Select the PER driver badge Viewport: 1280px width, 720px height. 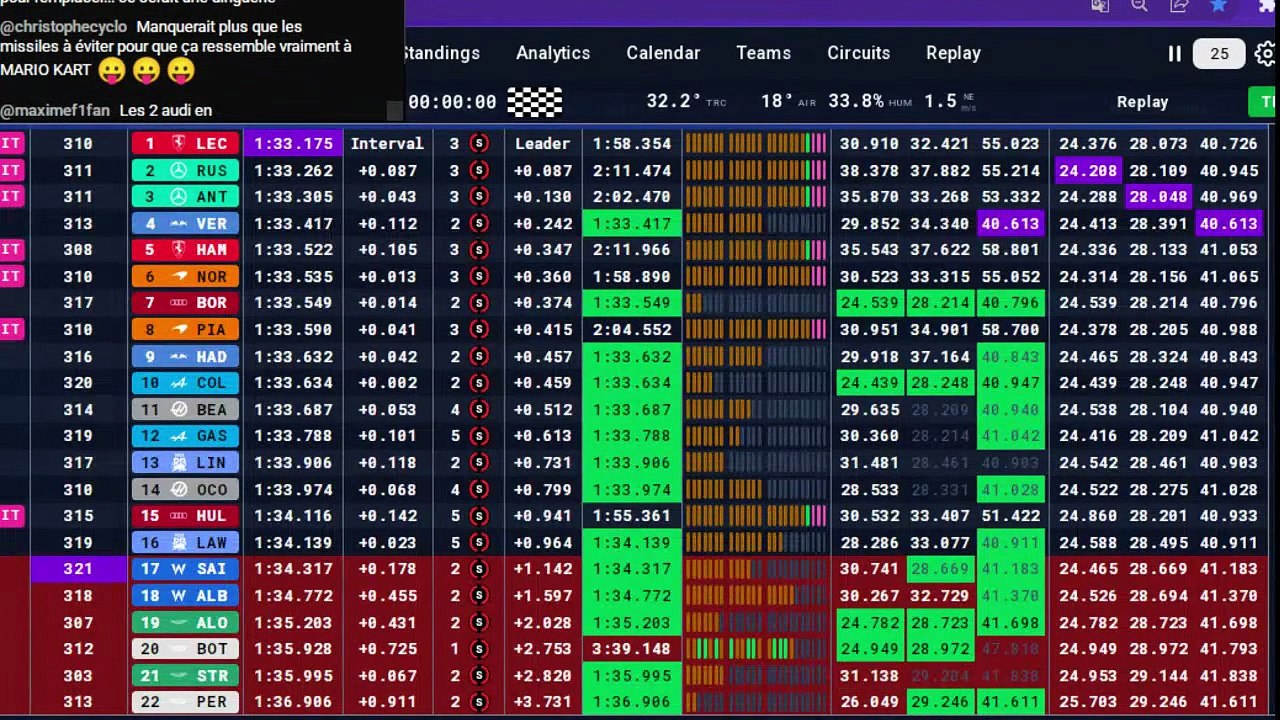coord(185,702)
